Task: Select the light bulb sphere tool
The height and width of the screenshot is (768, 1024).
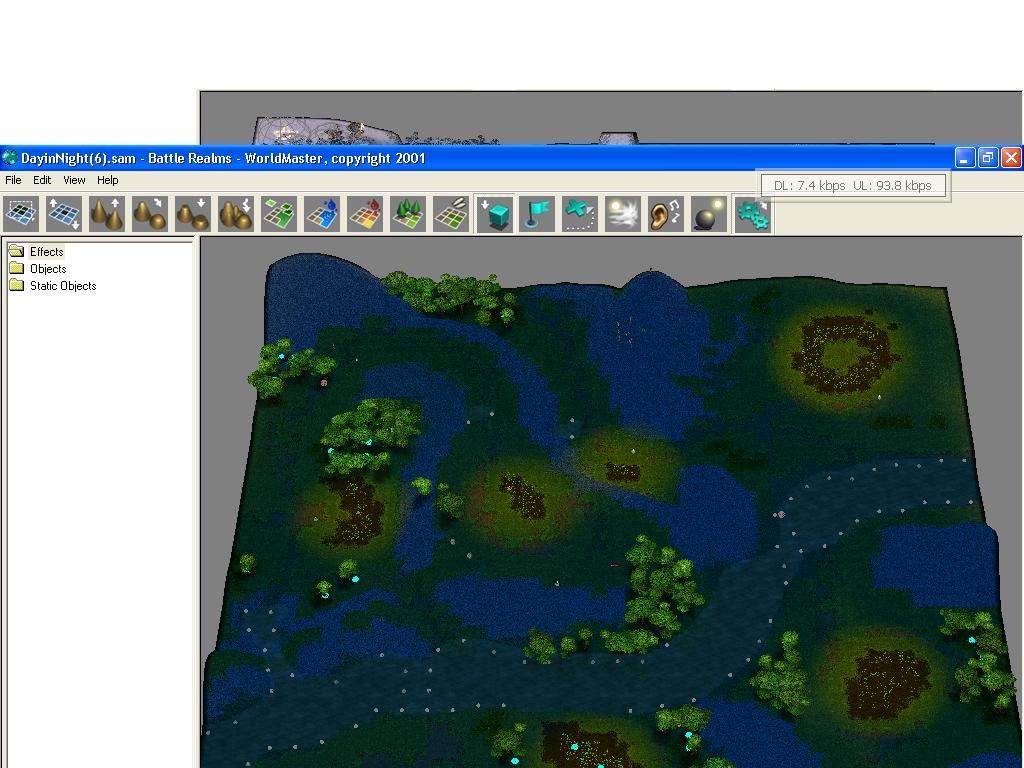Action: point(709,214)
